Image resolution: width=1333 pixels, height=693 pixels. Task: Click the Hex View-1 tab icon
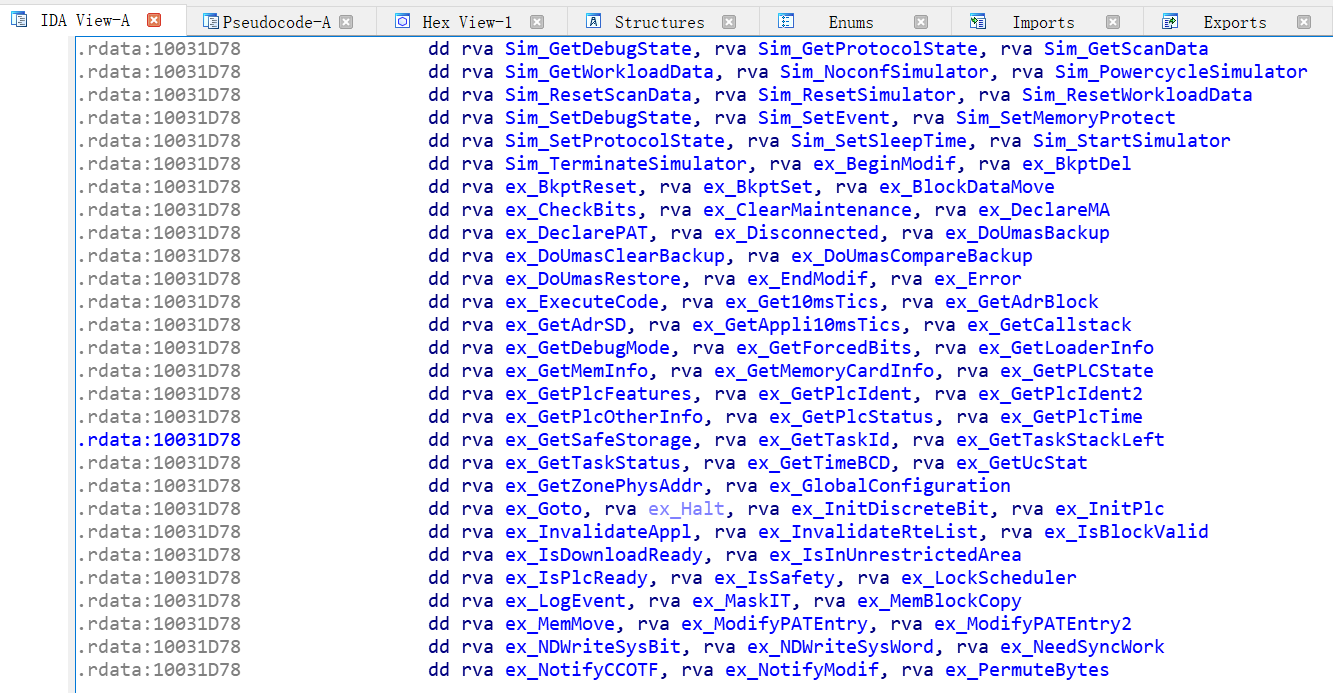[402, 21]
